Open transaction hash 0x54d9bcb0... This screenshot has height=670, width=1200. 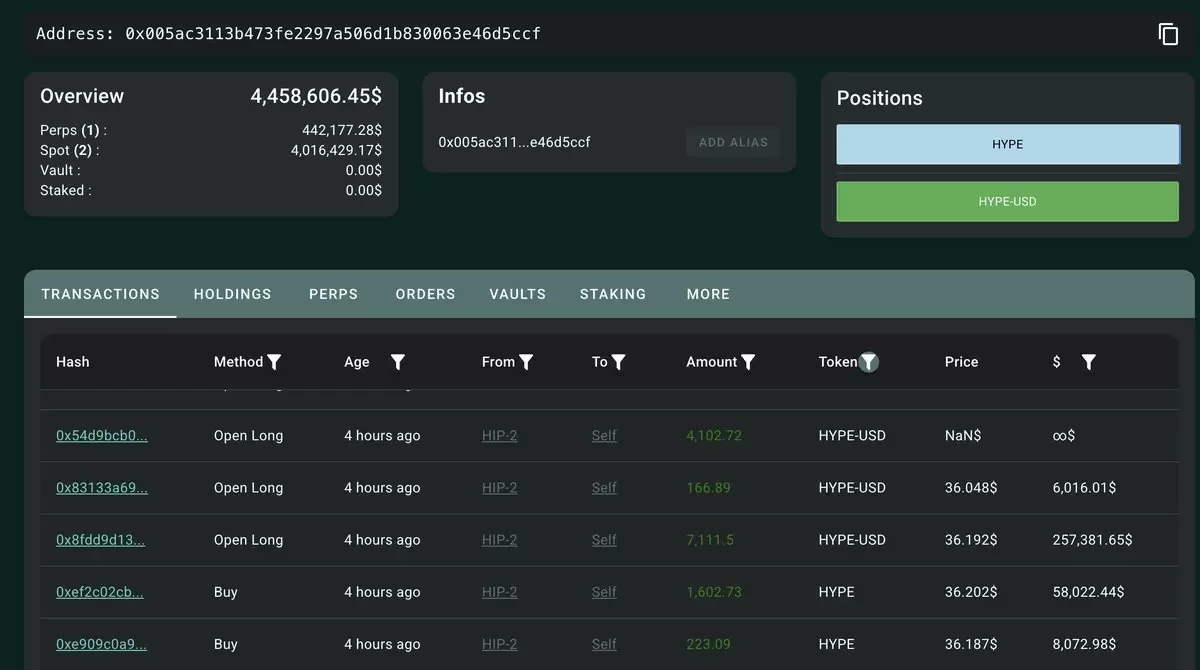click(x=101, y=436)
